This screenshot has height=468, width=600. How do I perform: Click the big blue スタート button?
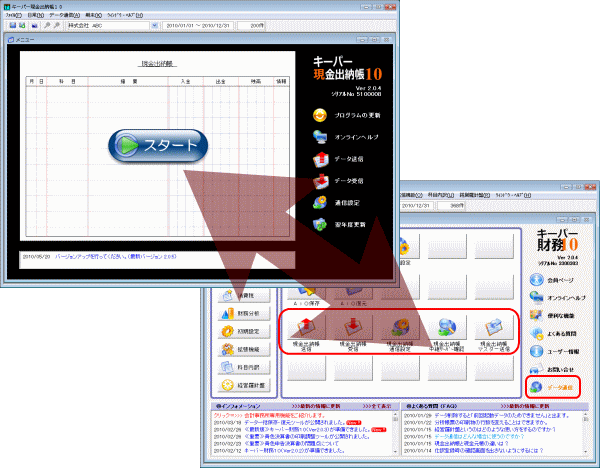[x=158, y=145]
